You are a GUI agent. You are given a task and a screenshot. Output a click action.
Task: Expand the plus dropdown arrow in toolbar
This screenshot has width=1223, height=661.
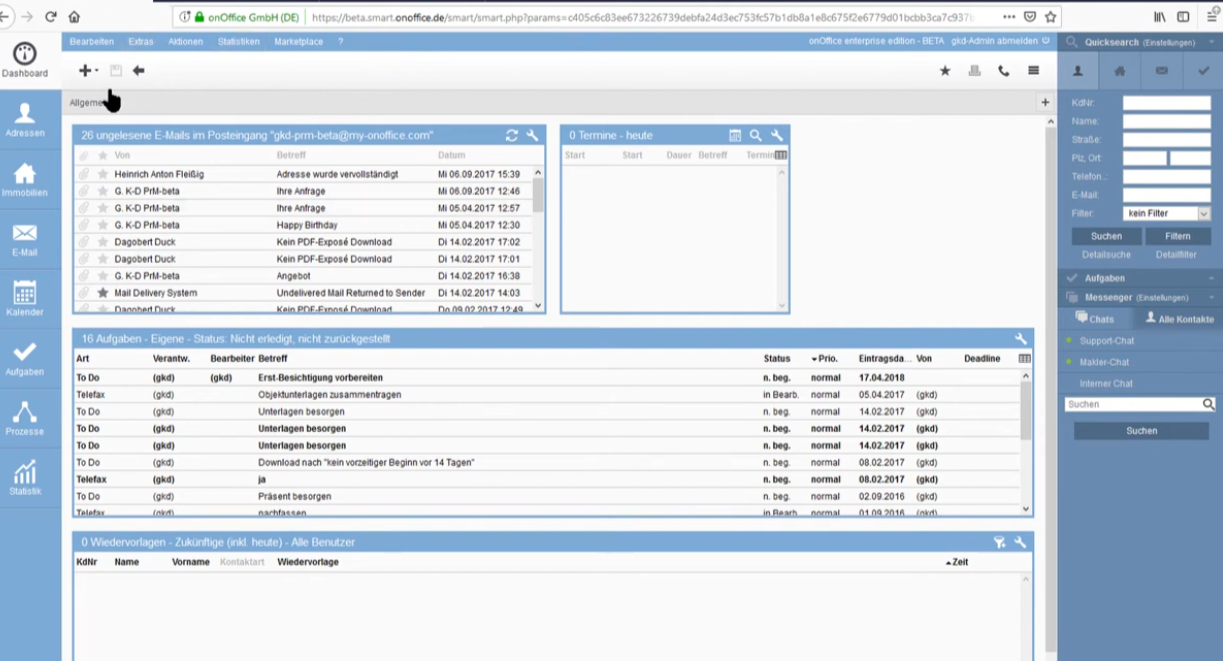[x=97, y=71]
